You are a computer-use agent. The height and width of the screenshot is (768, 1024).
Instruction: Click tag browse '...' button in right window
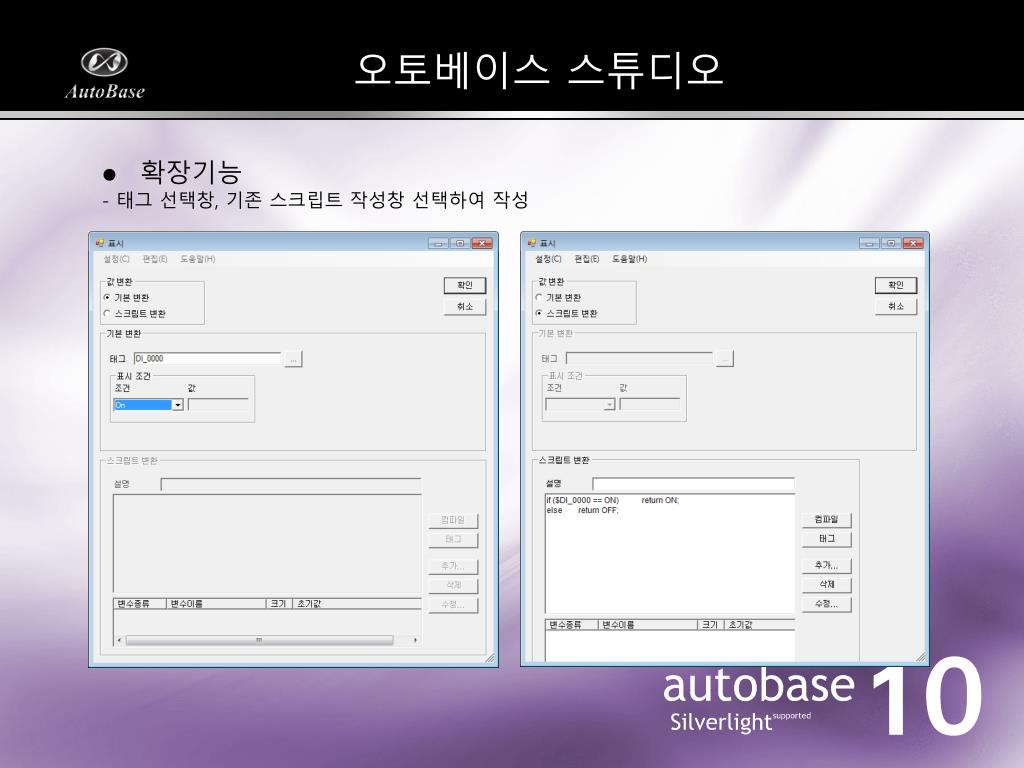[x=725, y=359]
